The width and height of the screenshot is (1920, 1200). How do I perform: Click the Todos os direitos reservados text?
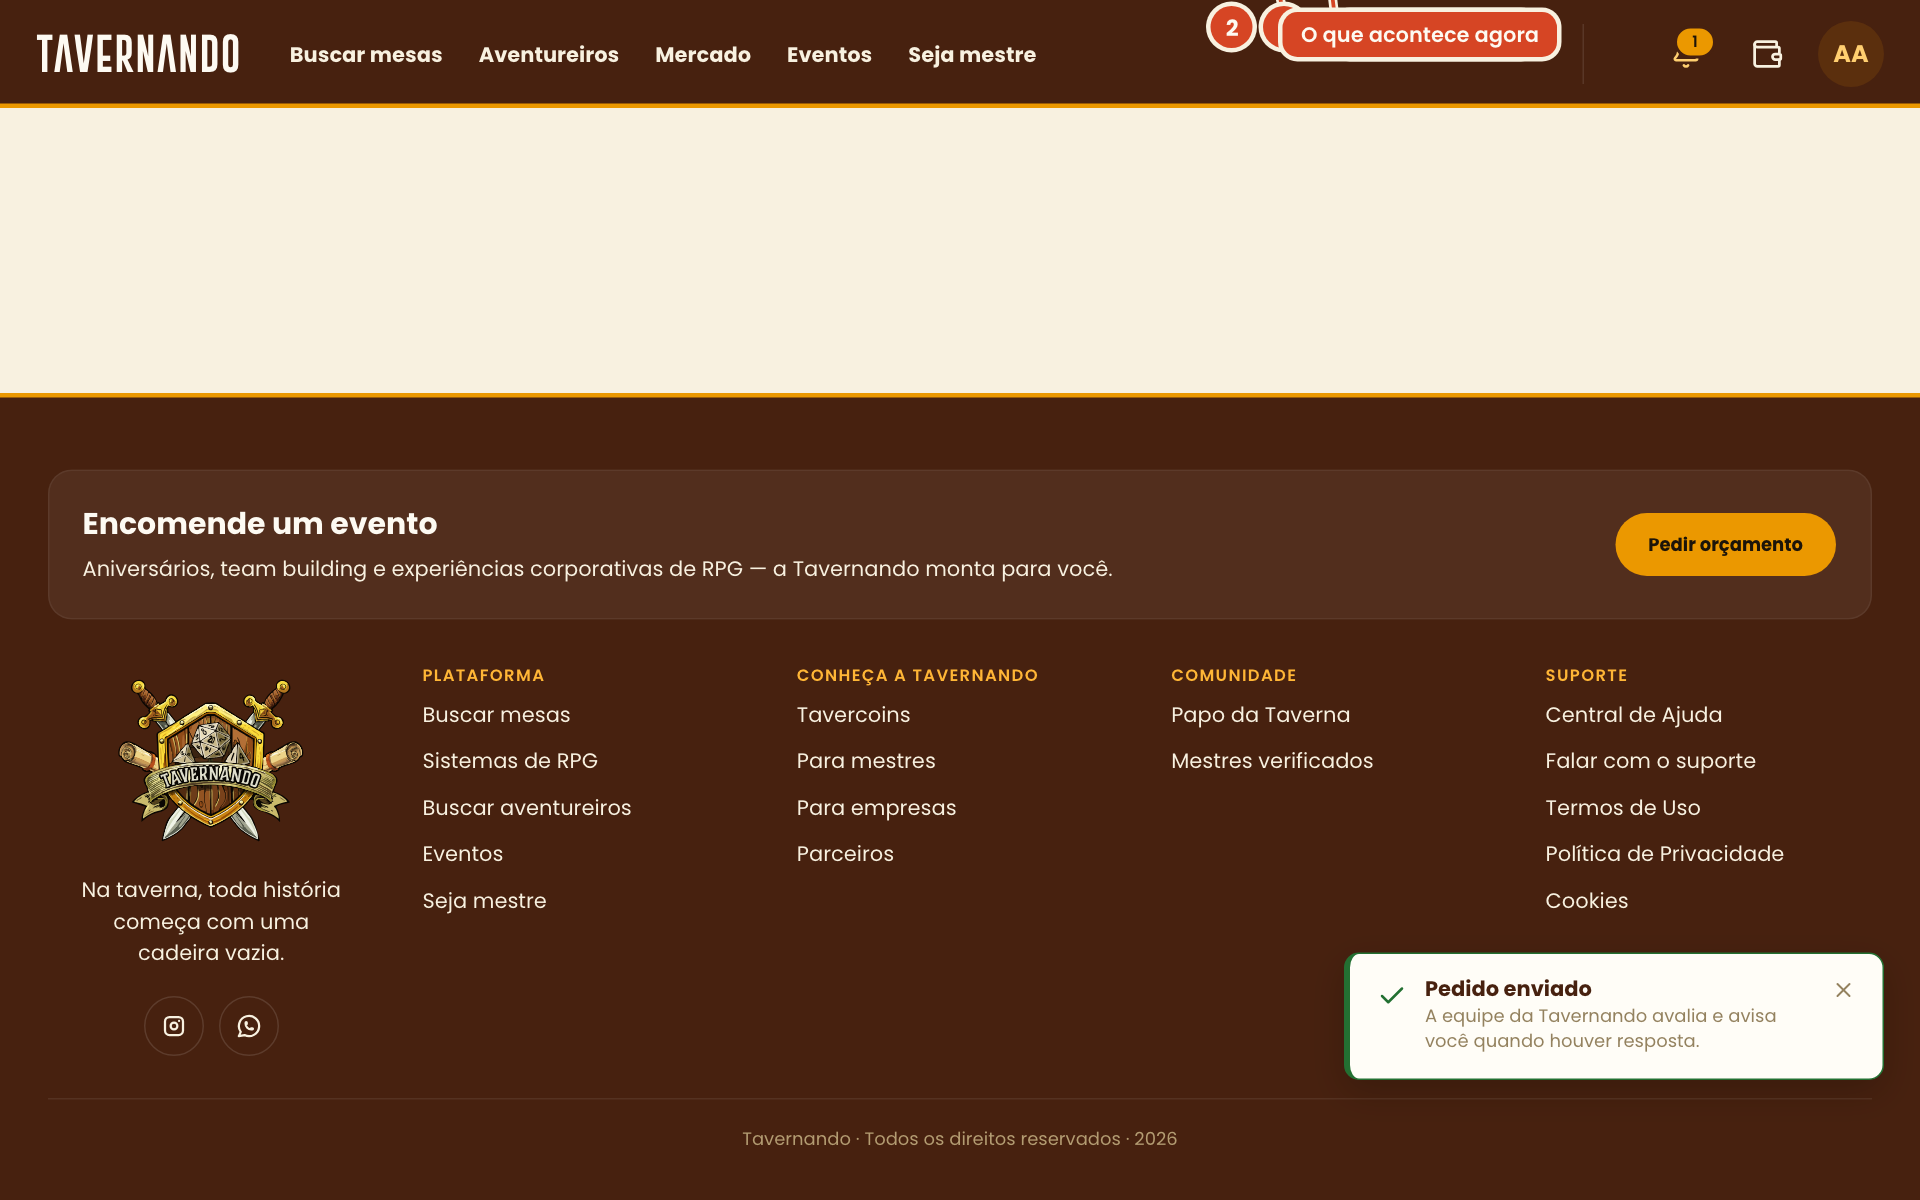(x=992, y=1139)
